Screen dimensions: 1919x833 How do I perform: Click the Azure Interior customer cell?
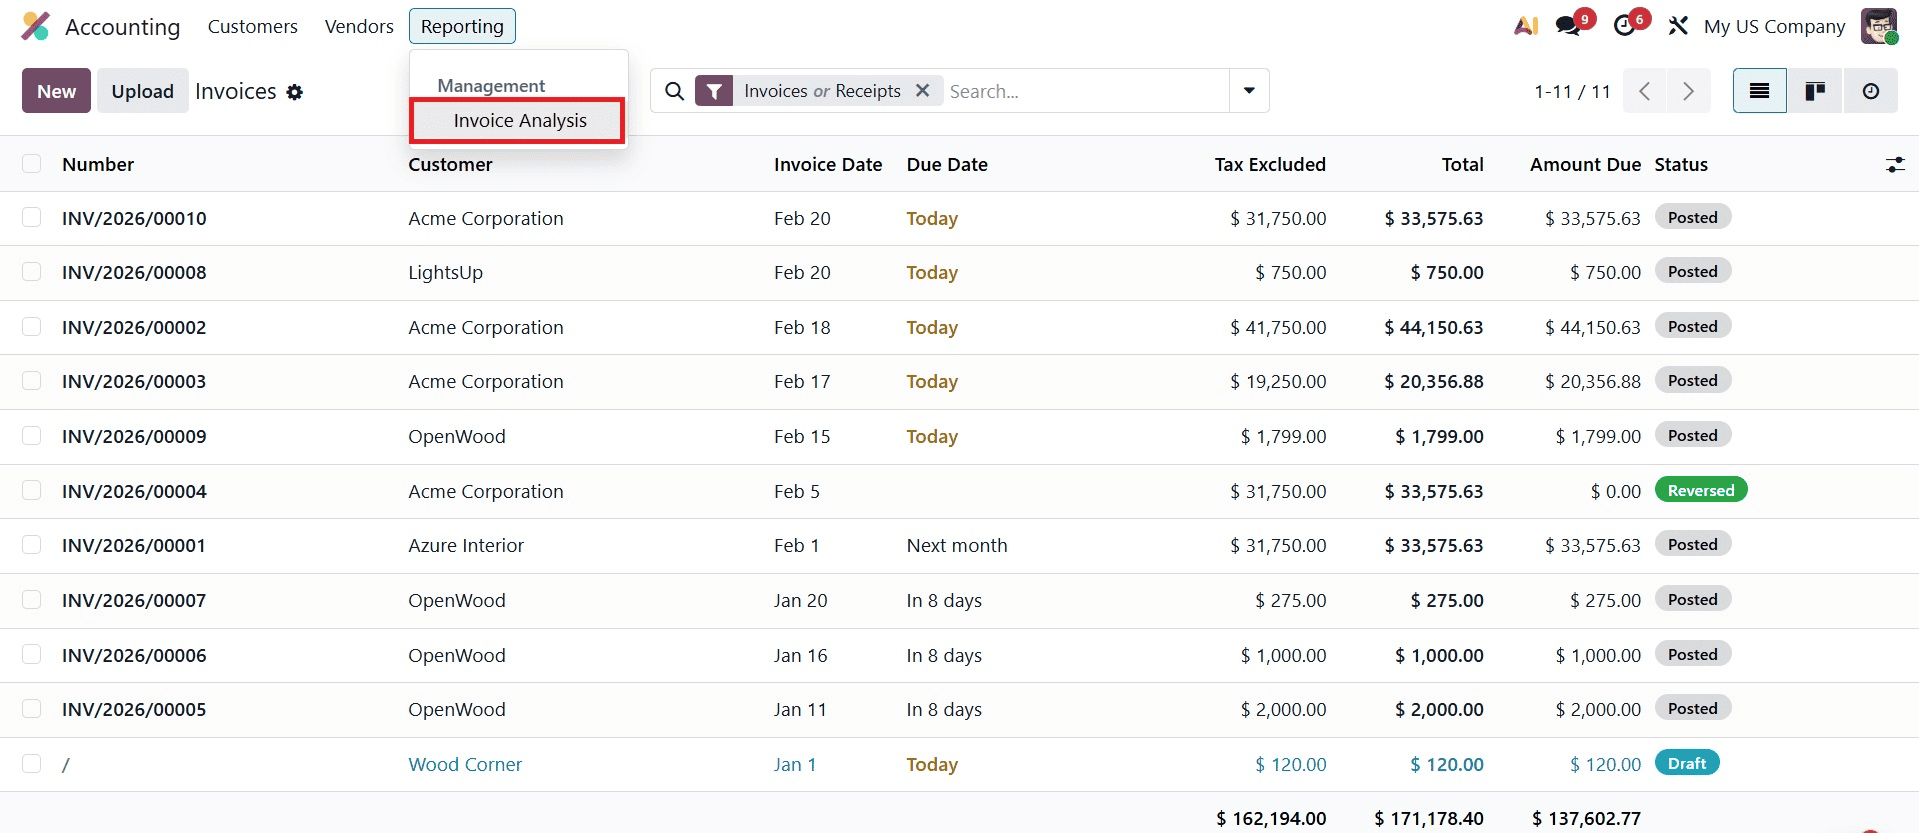coord(466,545)
